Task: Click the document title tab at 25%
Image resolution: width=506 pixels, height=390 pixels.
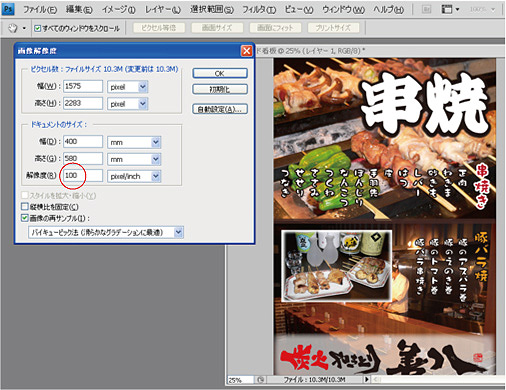Action: 311,51
